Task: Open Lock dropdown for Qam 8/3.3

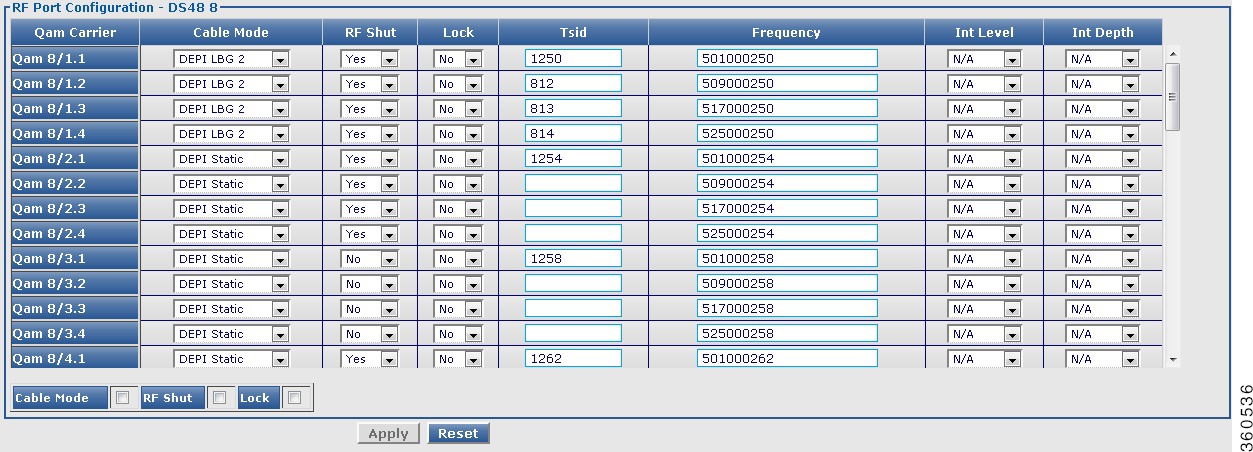Action: 458,309
